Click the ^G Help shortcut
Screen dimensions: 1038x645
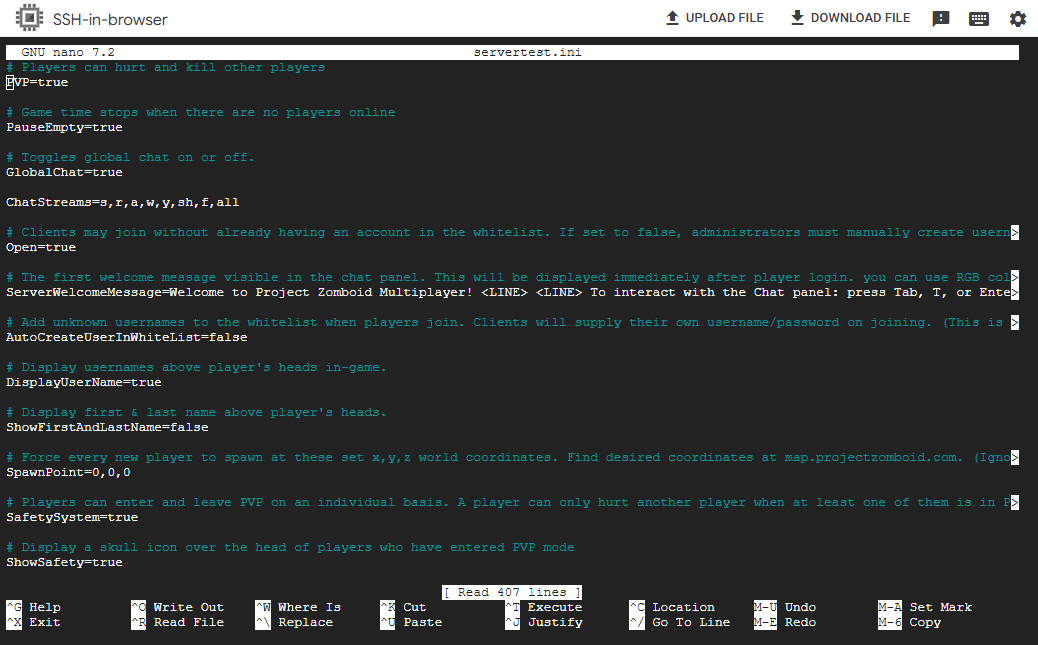(x=34, y=607)
